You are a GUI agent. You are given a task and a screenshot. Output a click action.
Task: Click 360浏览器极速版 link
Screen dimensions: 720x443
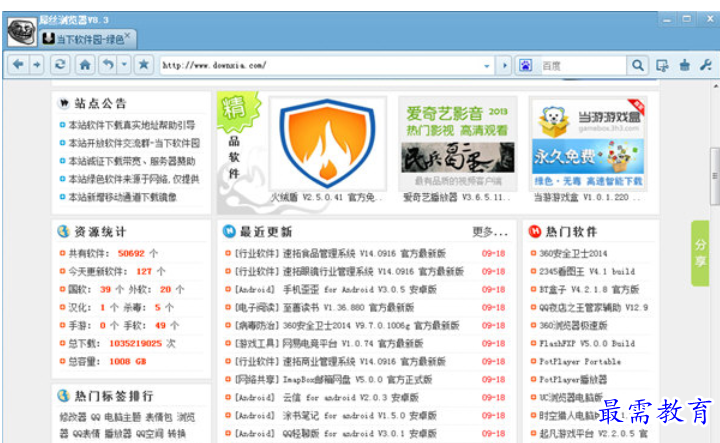click(x=573, y=325)
